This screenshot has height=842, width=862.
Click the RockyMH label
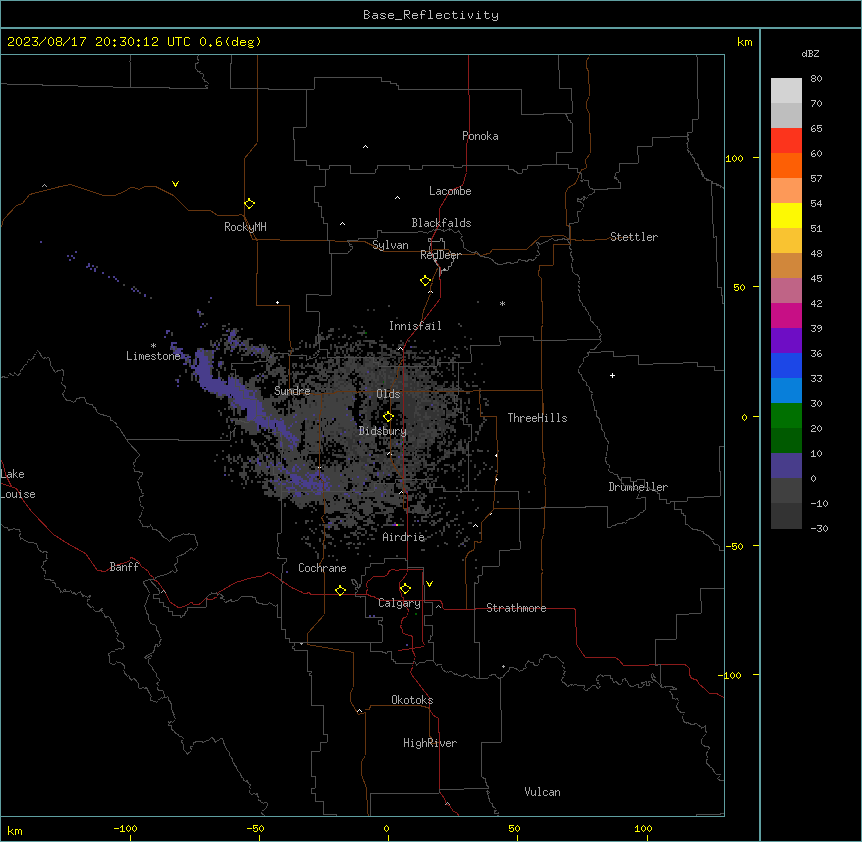[x=245, y=227]
